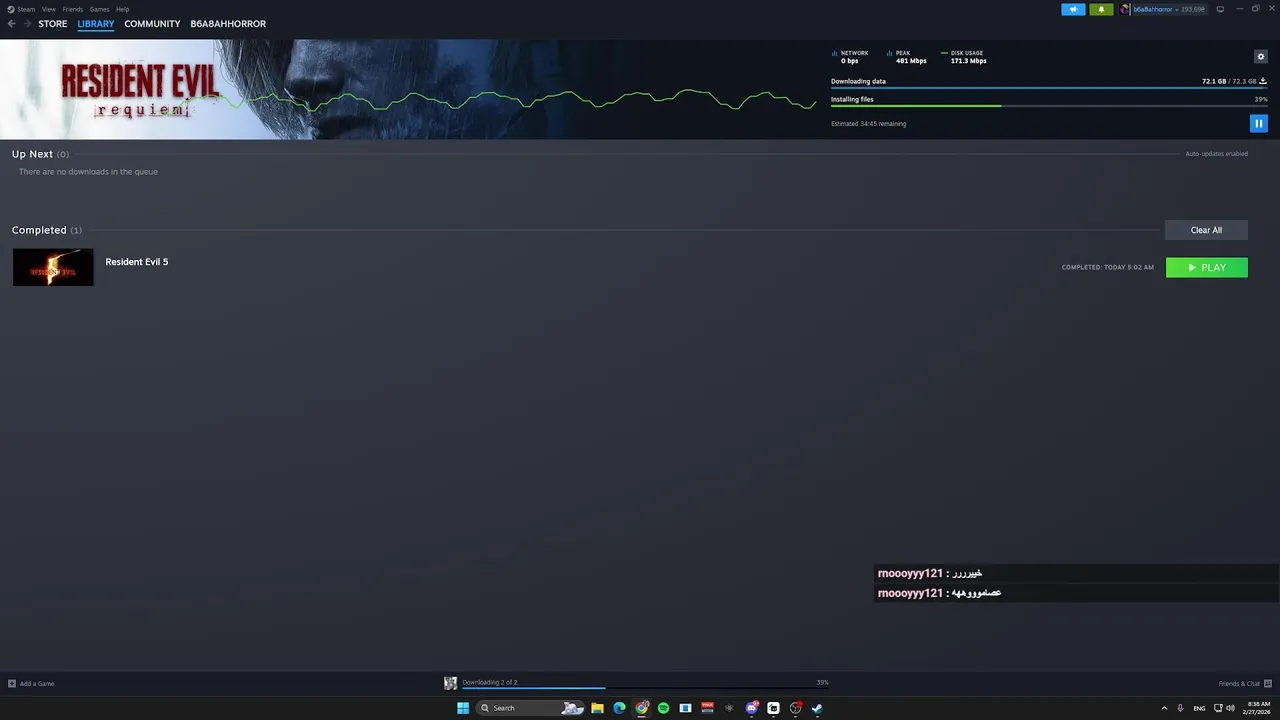Screen dimensions: 1280x720
Task: Open Spotify from taskbar
Action: tap(663, 708)
